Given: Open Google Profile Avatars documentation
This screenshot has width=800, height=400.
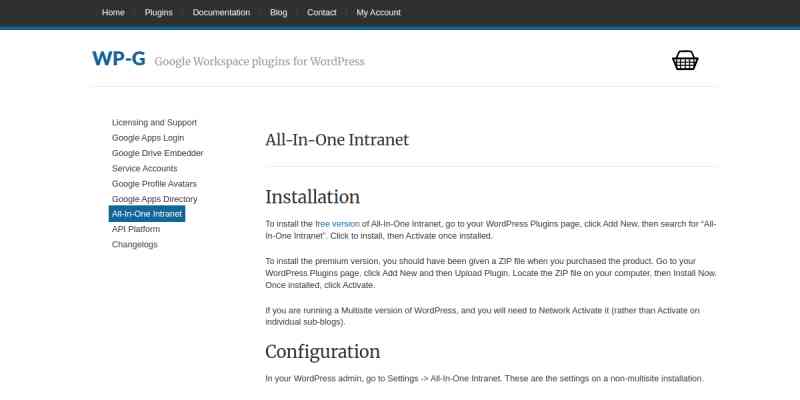Looking at the screenshot, I should pyautogui.click(x=154, y=184).
